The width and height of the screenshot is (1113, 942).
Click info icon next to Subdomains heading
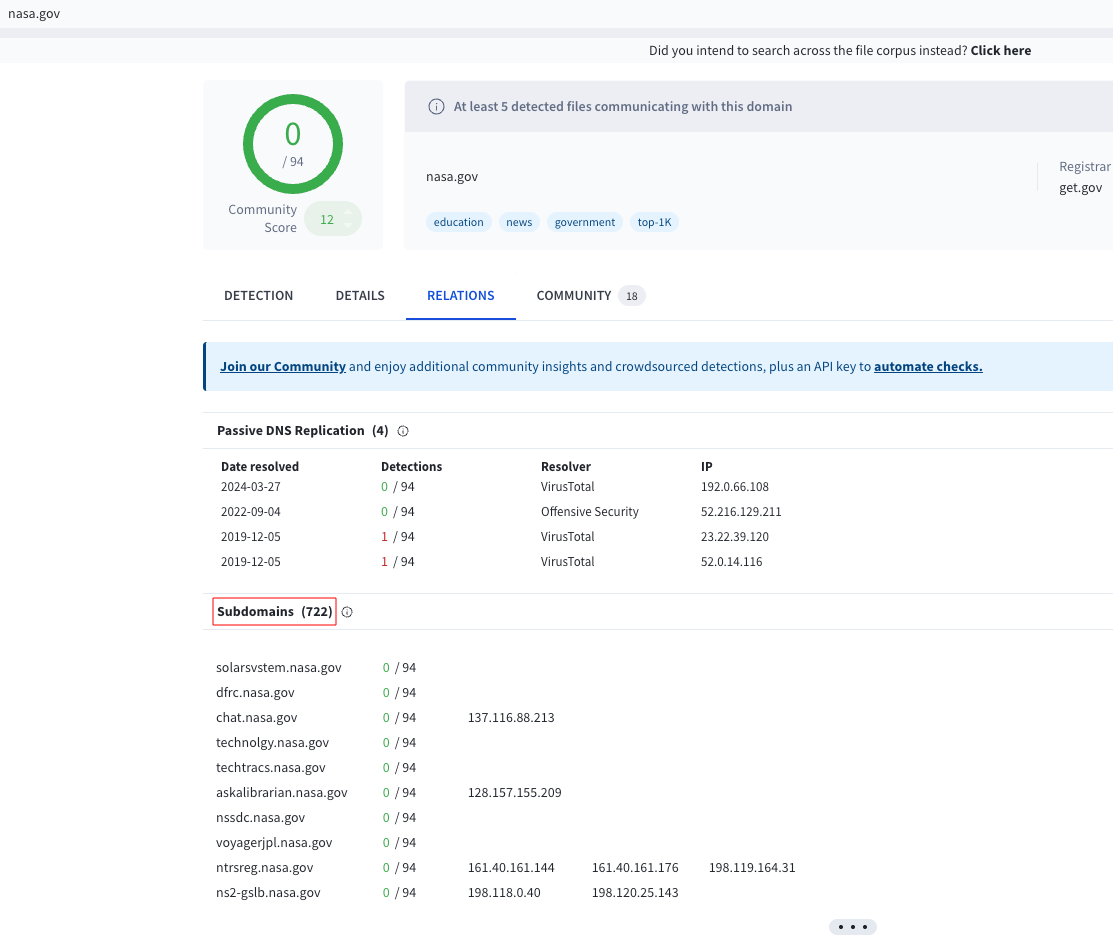coord(347,612)
